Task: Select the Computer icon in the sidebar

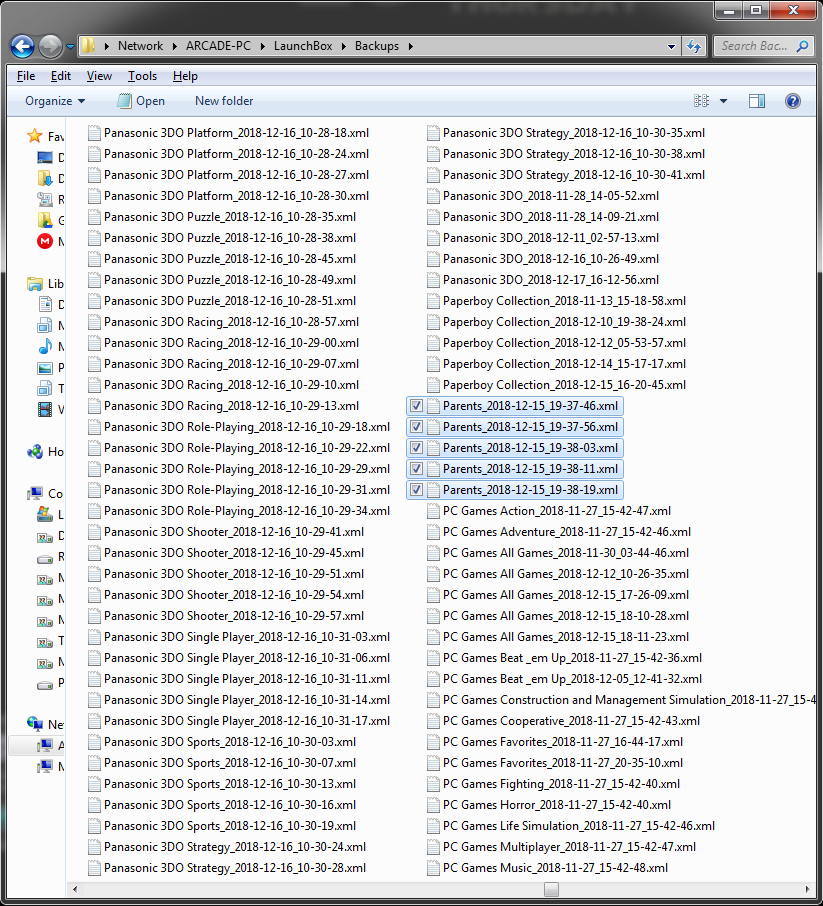Action: tap(35, 493)
